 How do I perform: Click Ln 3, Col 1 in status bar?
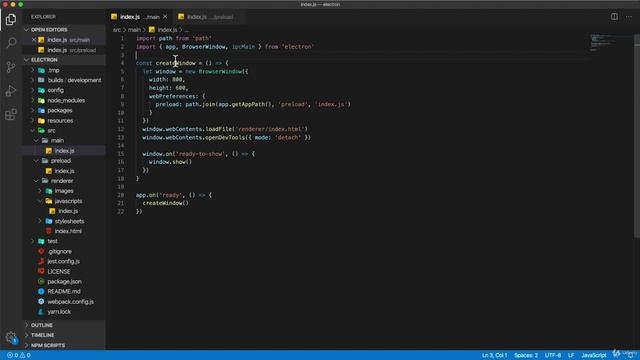[x=494, y=356]
